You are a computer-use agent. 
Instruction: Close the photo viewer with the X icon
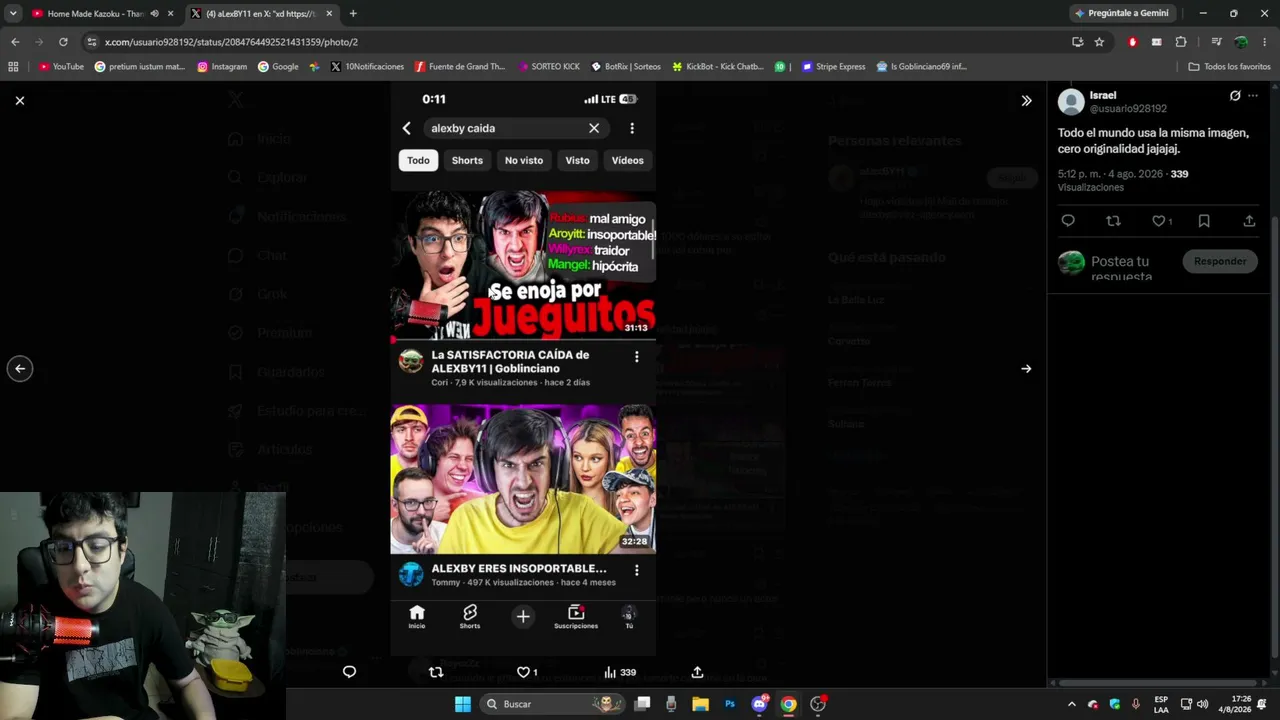coord(20,100)
